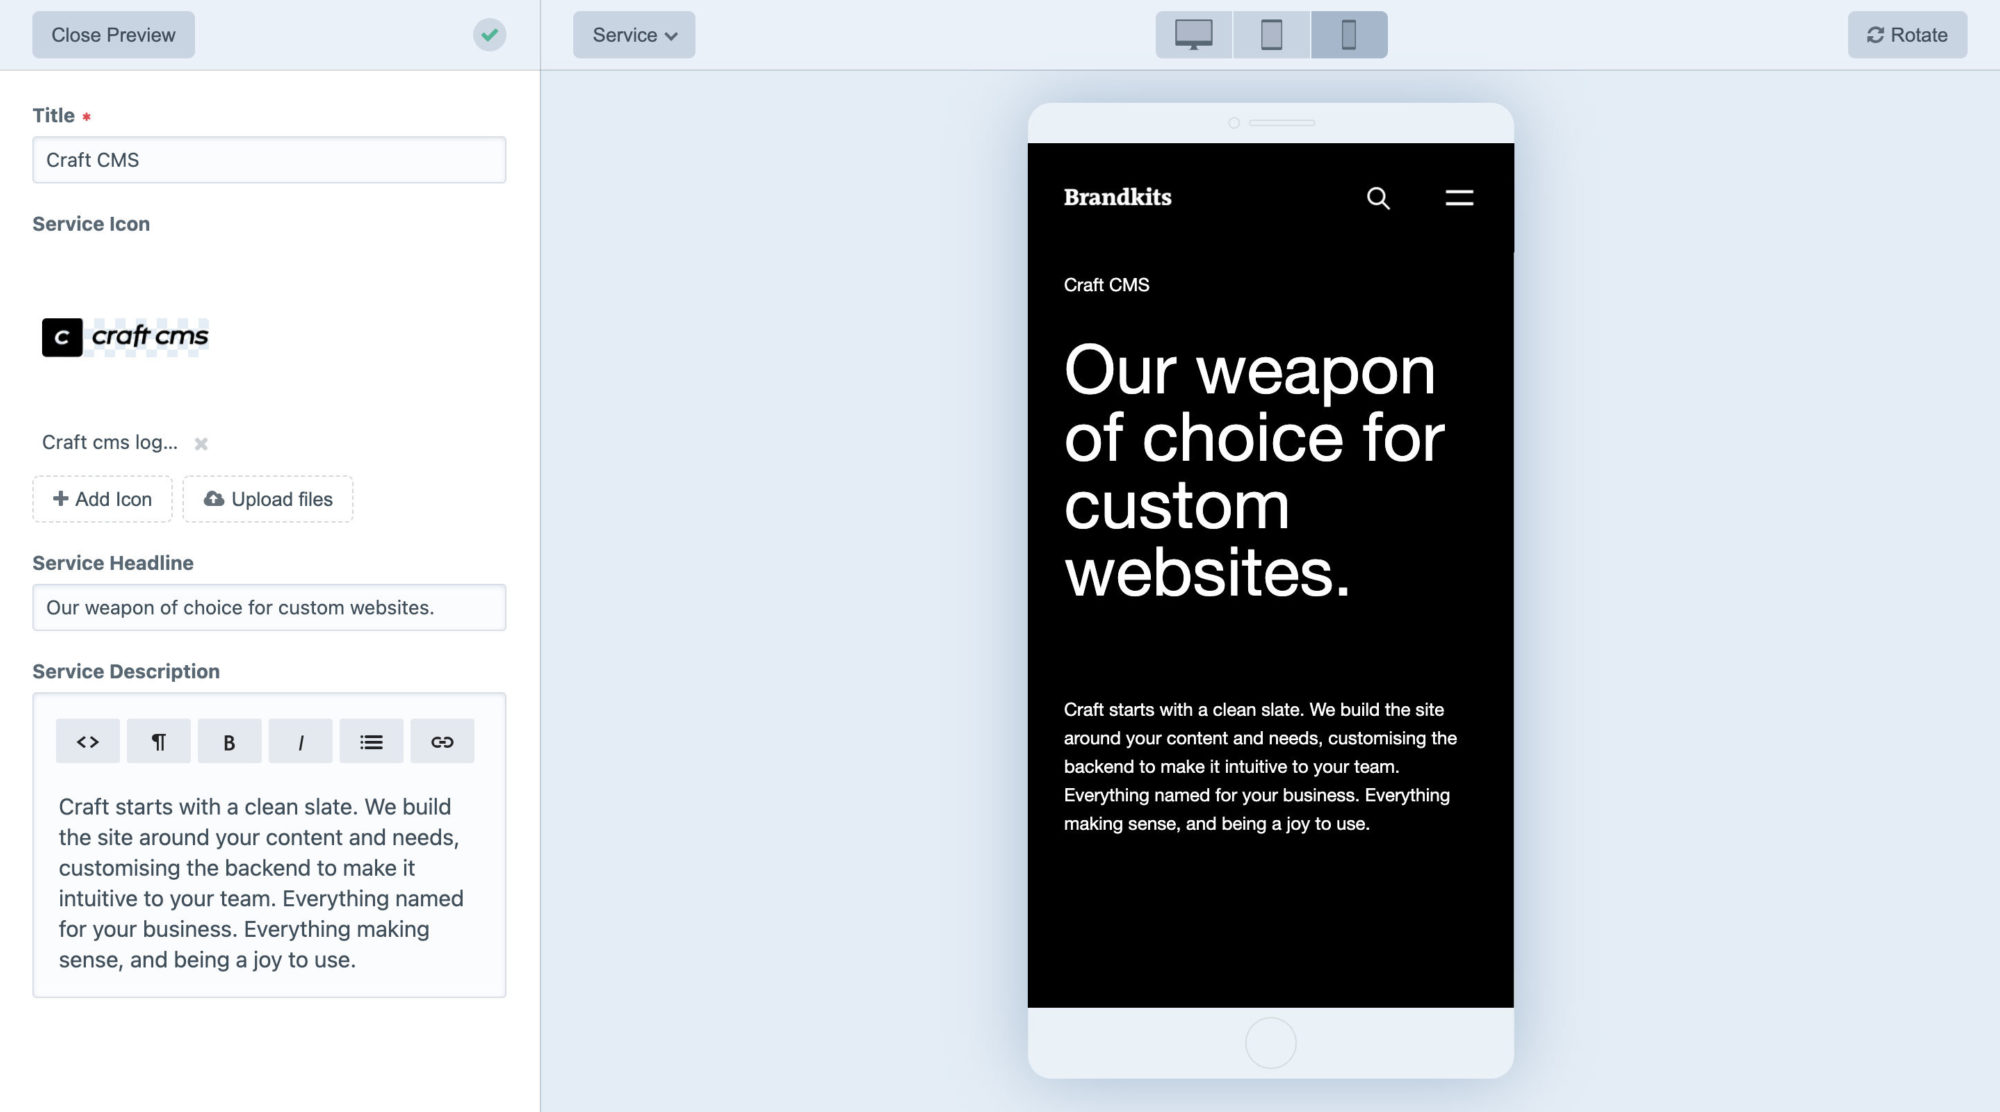The image size is (2000, 1112).
Task: Click the Upload files button
Action: tap(268, 499)
